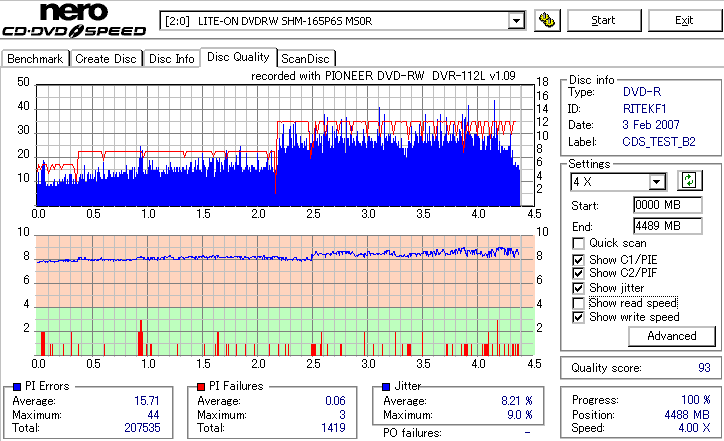
Task: Click the Position value 4488 MB
Action: pyautogui.click(x=687, y=415)
